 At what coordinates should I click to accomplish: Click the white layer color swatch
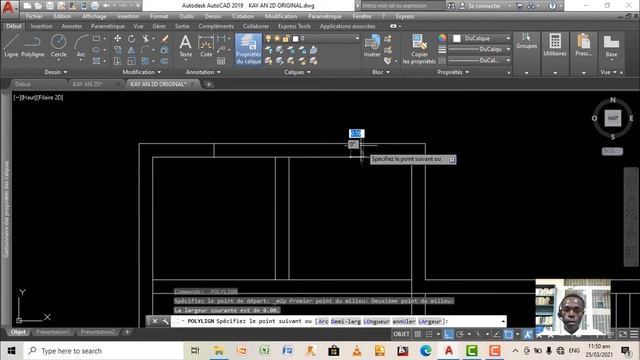tap(296, 38)
